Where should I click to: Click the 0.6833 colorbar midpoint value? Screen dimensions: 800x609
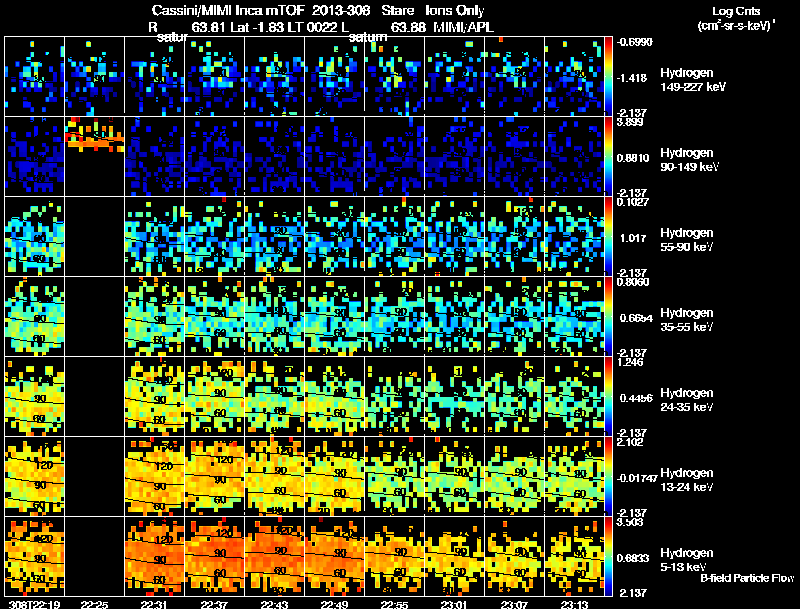coord(632,559)
